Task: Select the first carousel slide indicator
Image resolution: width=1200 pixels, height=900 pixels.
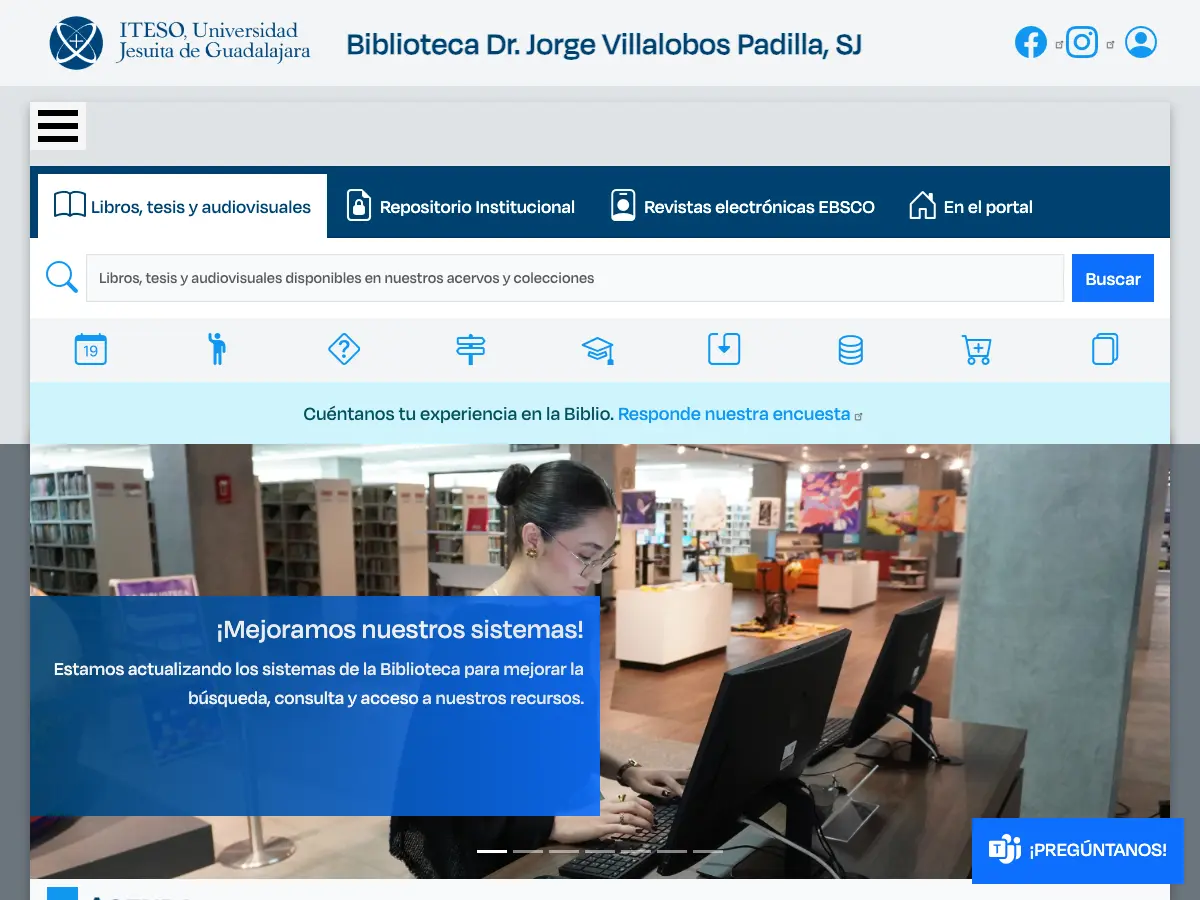Action: click(492, 851)
